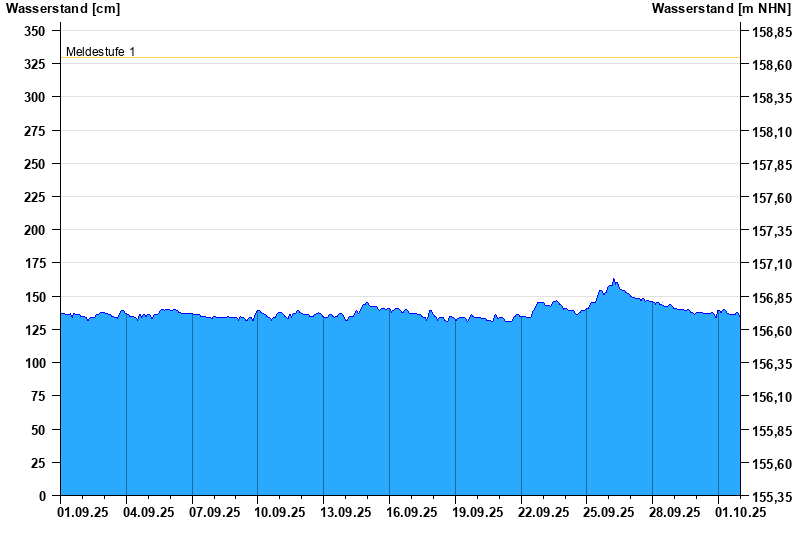Viewport: 800px width, 550px height.
Task: Click the 155,85 m NHN value
Action: [x=772, y=431]
